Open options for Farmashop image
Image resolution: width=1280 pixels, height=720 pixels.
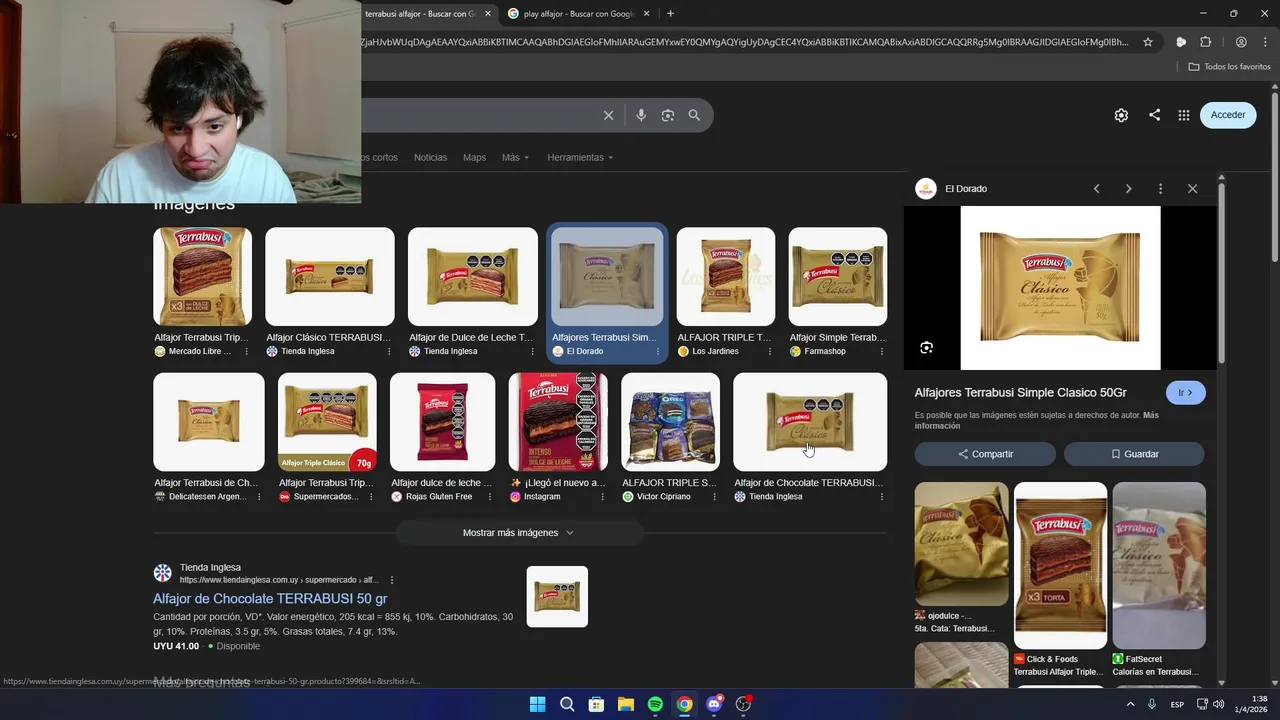(x=881, y=352)
